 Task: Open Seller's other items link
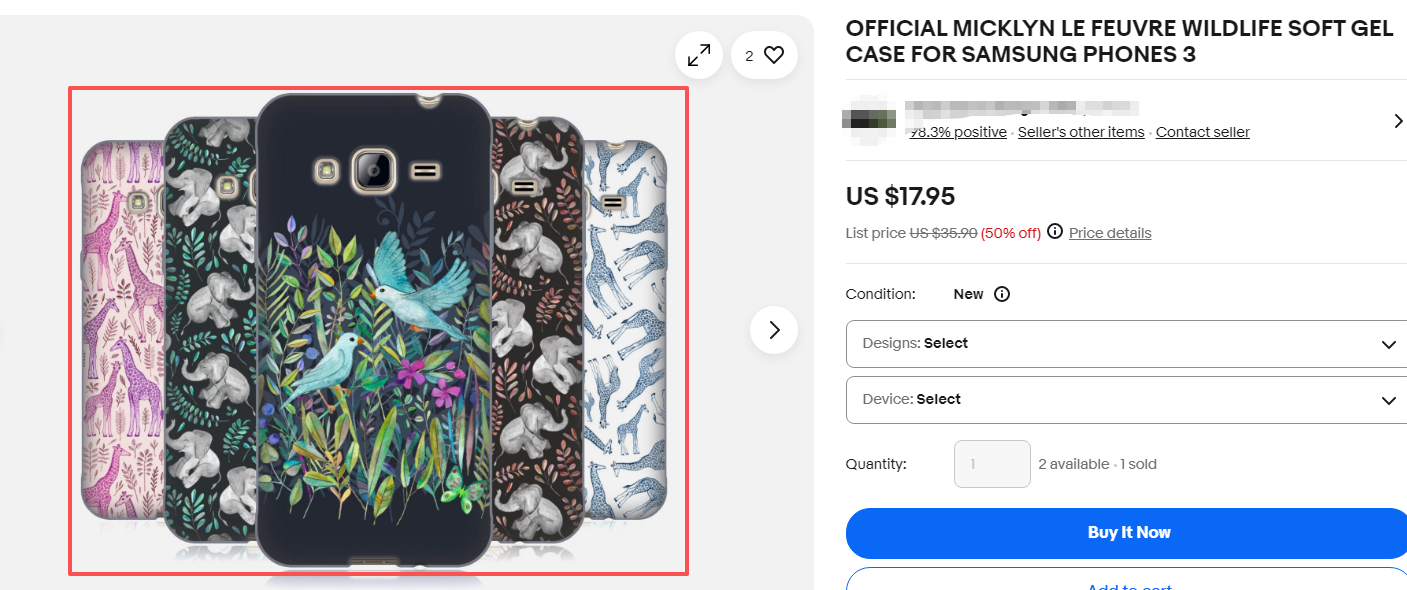[x=1081, y=132]
